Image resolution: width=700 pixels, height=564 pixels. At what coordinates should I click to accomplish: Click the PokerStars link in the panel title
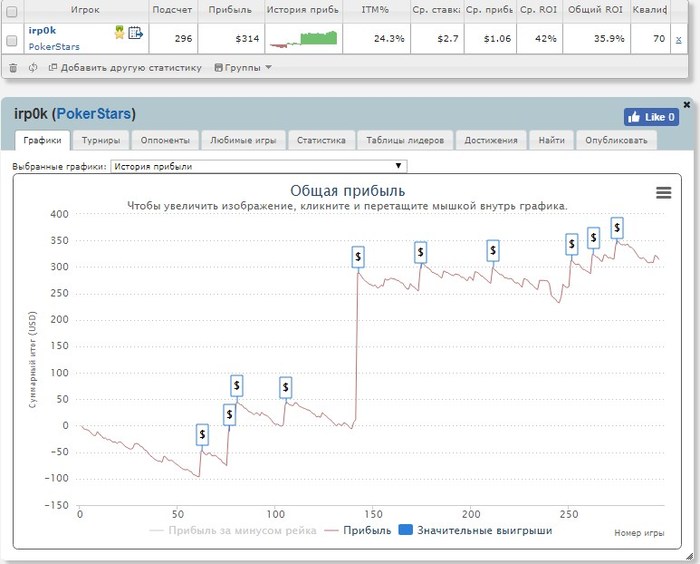[94, 113]
